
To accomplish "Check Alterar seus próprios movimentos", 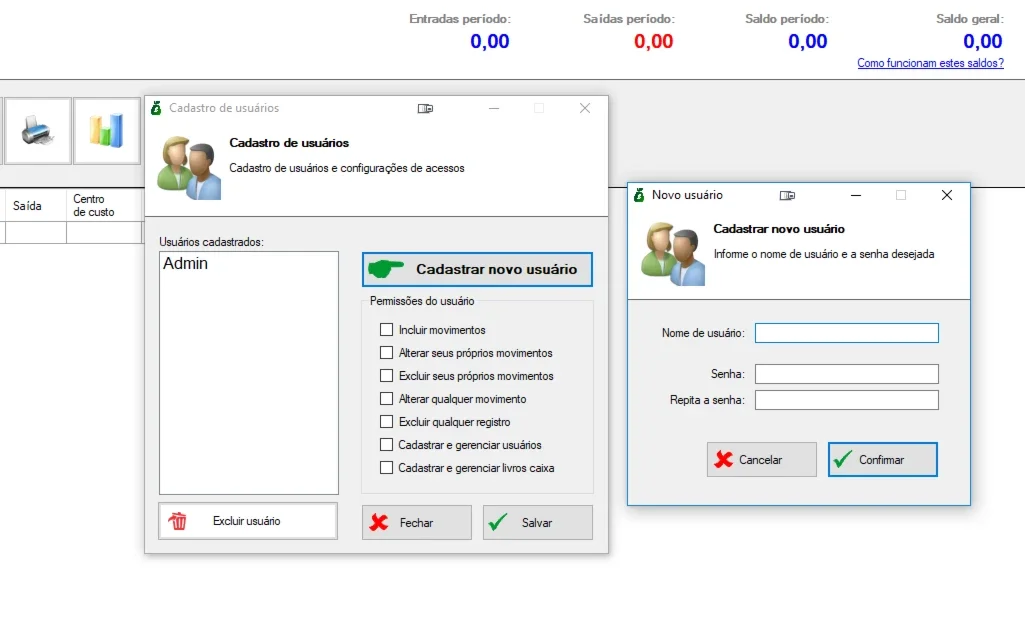I will [386, 353].
